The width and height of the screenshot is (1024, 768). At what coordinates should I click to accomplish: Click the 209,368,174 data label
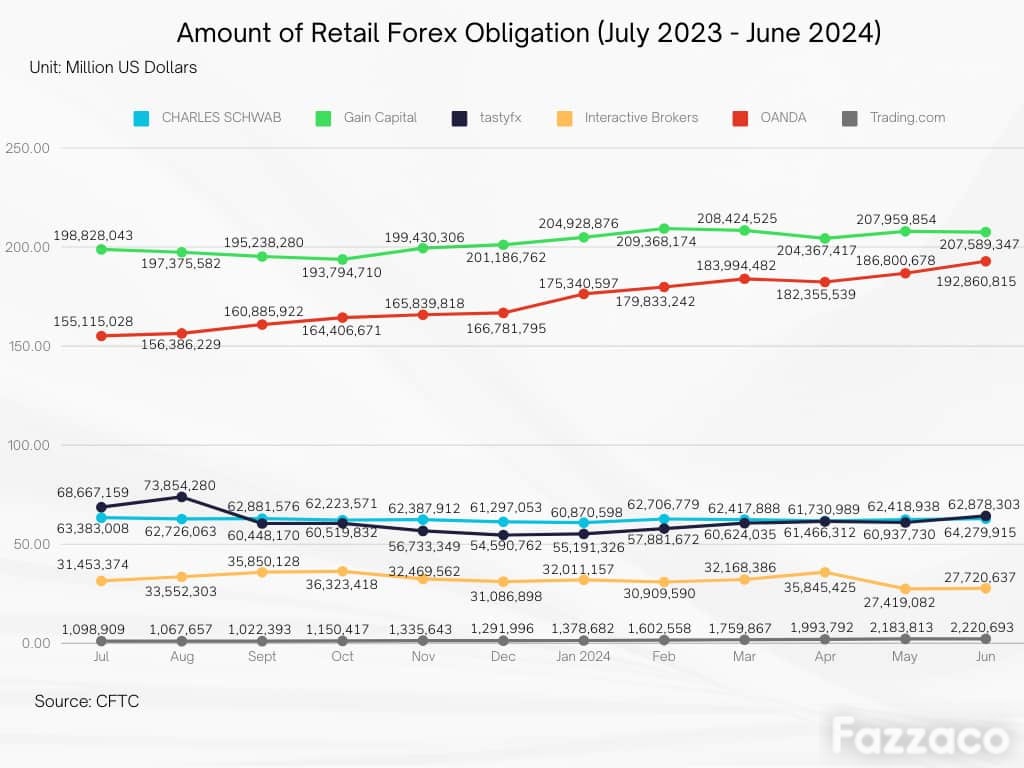coord(656,242)
